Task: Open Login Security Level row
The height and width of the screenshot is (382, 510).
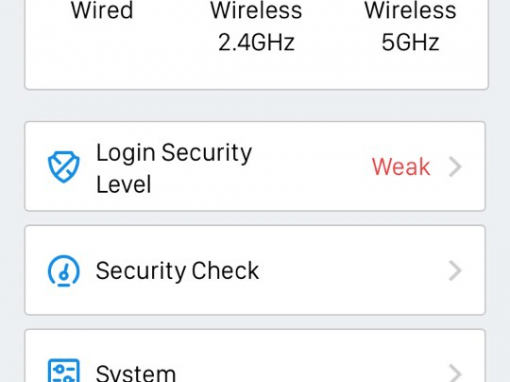Action: (x=255, y=167)
